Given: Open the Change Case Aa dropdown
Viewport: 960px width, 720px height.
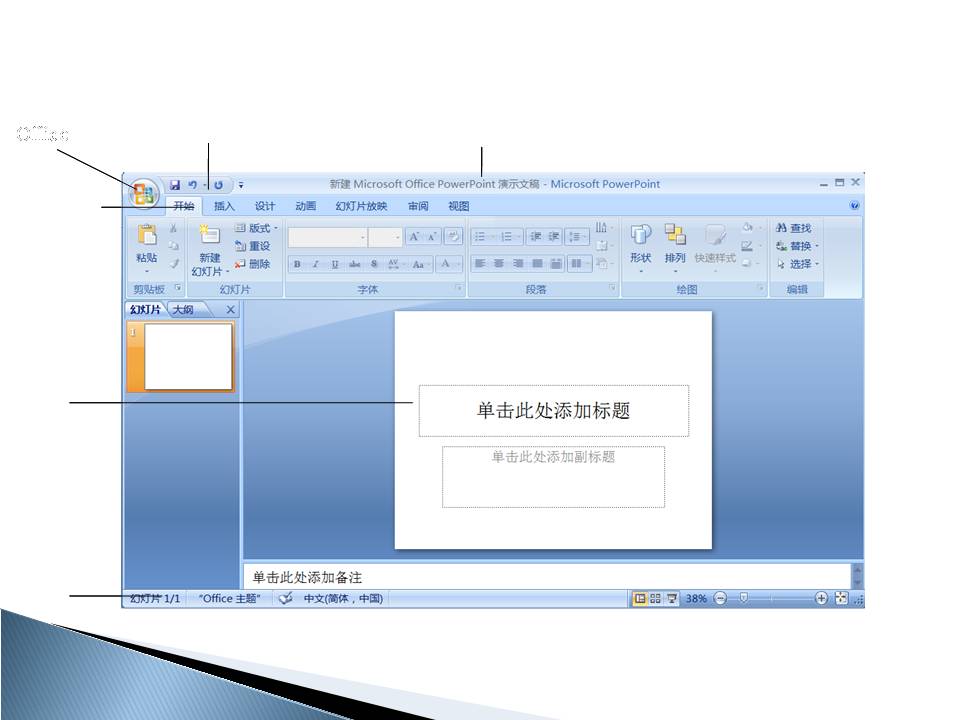Looking at the screenshot, I should point(420,264).
